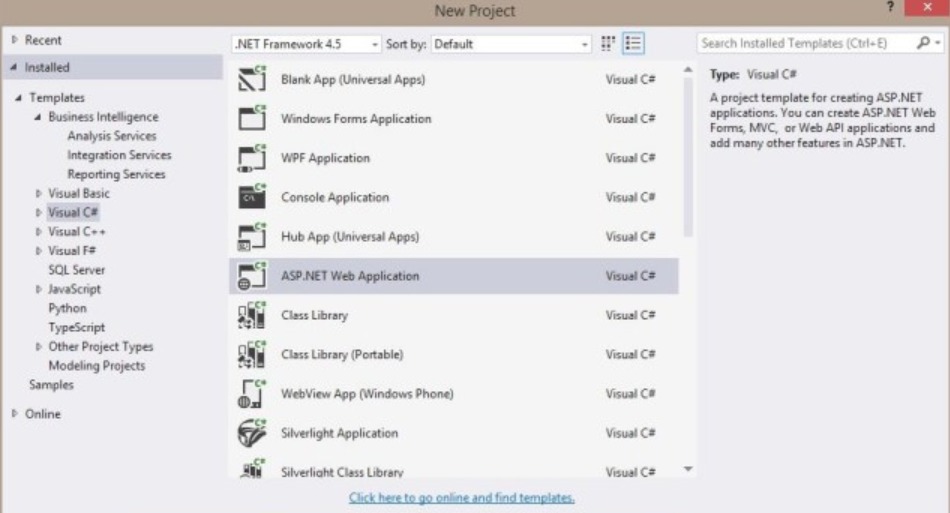Select the 'Class Library (Portable)' template name
Image resolution: width=950 pixels, height=513 pixels.
pos(342,355)
